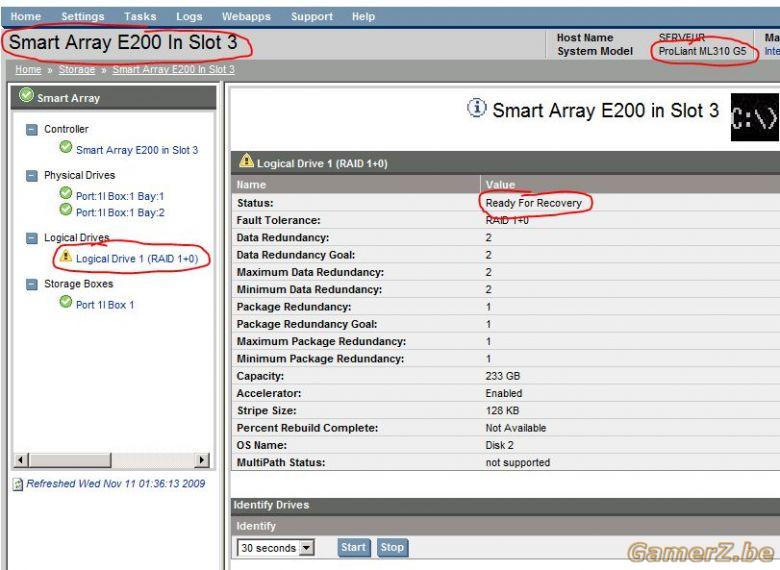Click right arrow of tree panel scrollbar
Image resolution: width=780 pixels, height=570 pixels.
(x=201, y=460)
